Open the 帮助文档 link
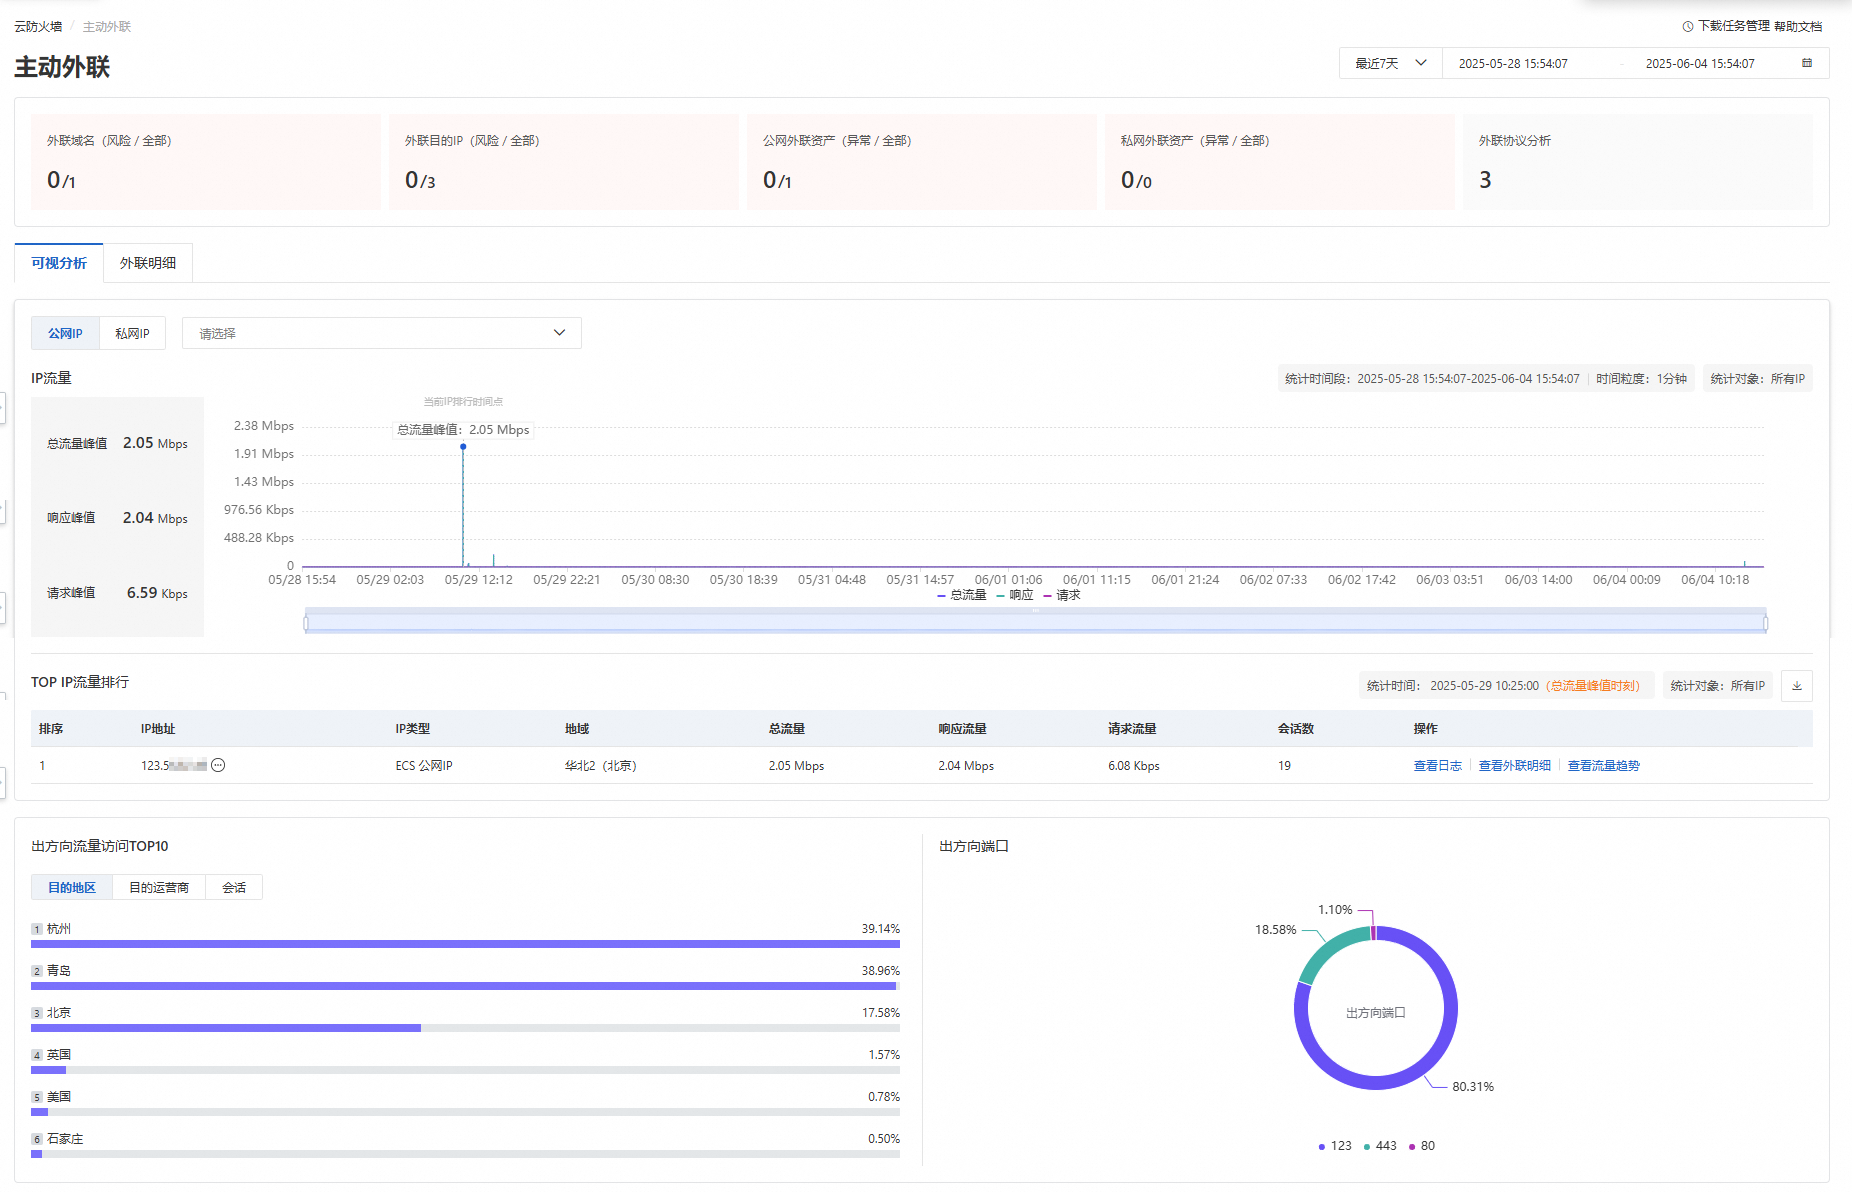Viewport: 1852px width, 1192px height. click(x=1798, y=26)
